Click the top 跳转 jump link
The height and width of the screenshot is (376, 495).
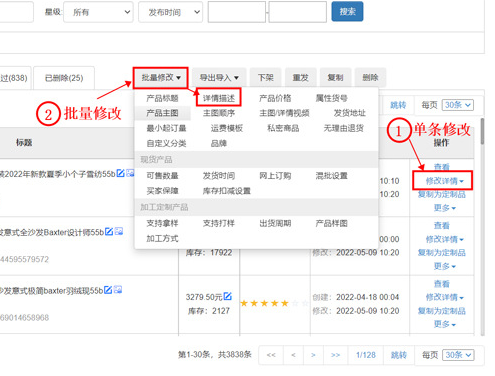pyautogui.click(x=398, y=105)
